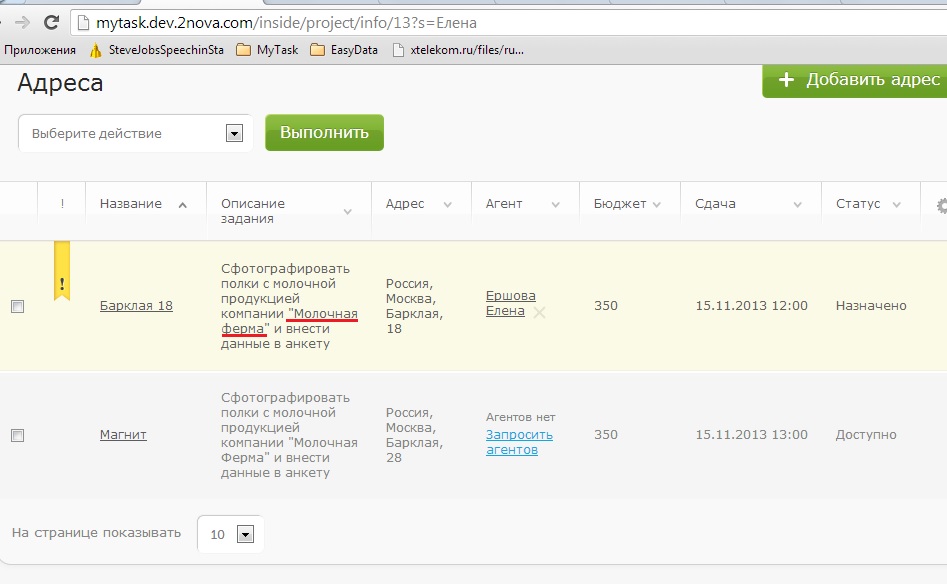Click the Бюджет column header
The image size is (947, 584).
[620, 204]
